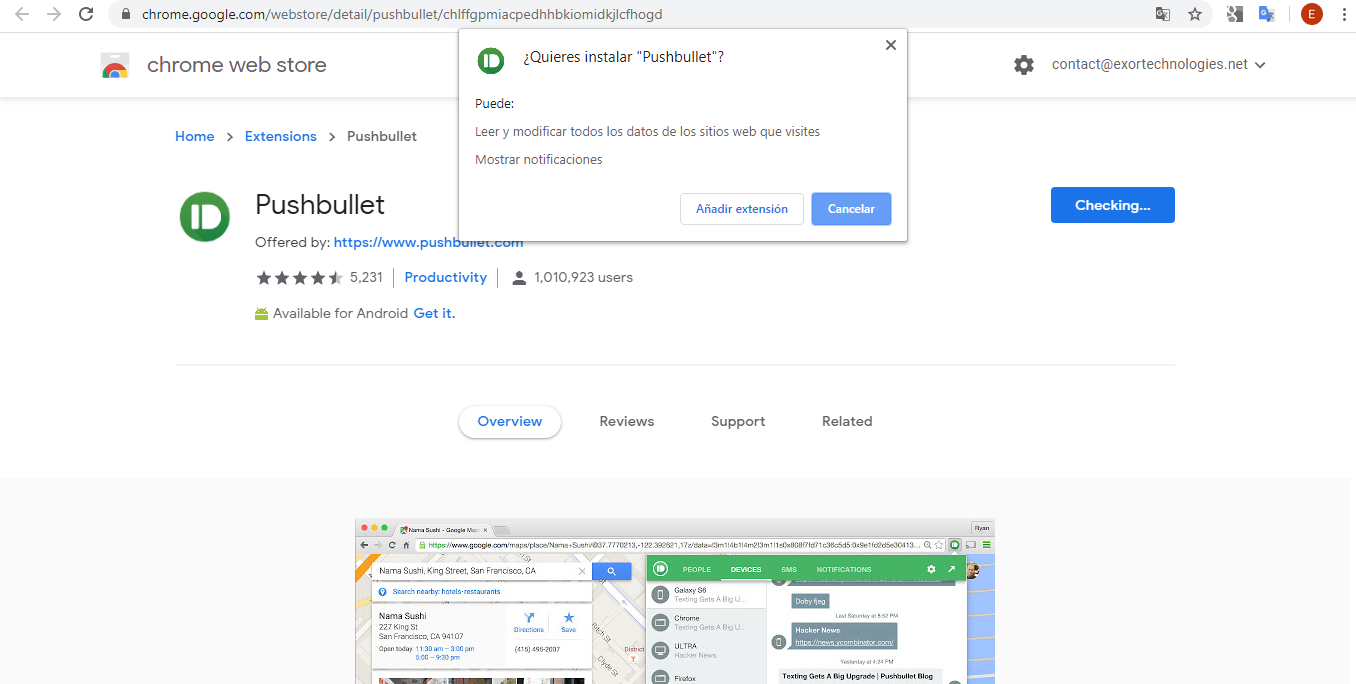This screenshot has height=684, width=1356.
Task: Click the star rating next to 5,231
Action: tap(300, 278)
